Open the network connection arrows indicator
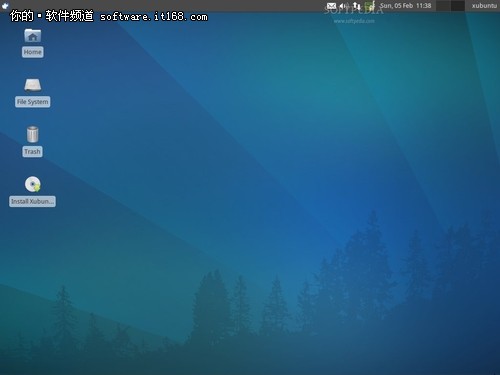The height and width of the screenshot is (375, 500). coord(357,6)
